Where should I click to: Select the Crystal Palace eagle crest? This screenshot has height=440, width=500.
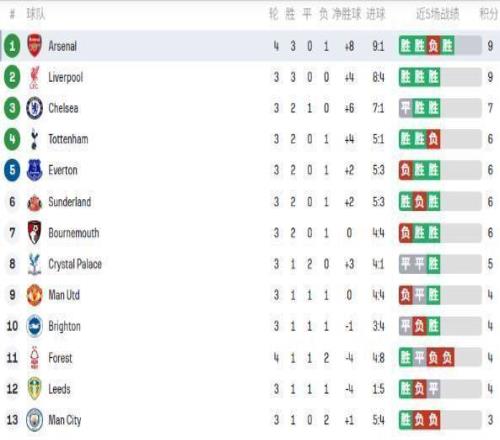point(34,264)
